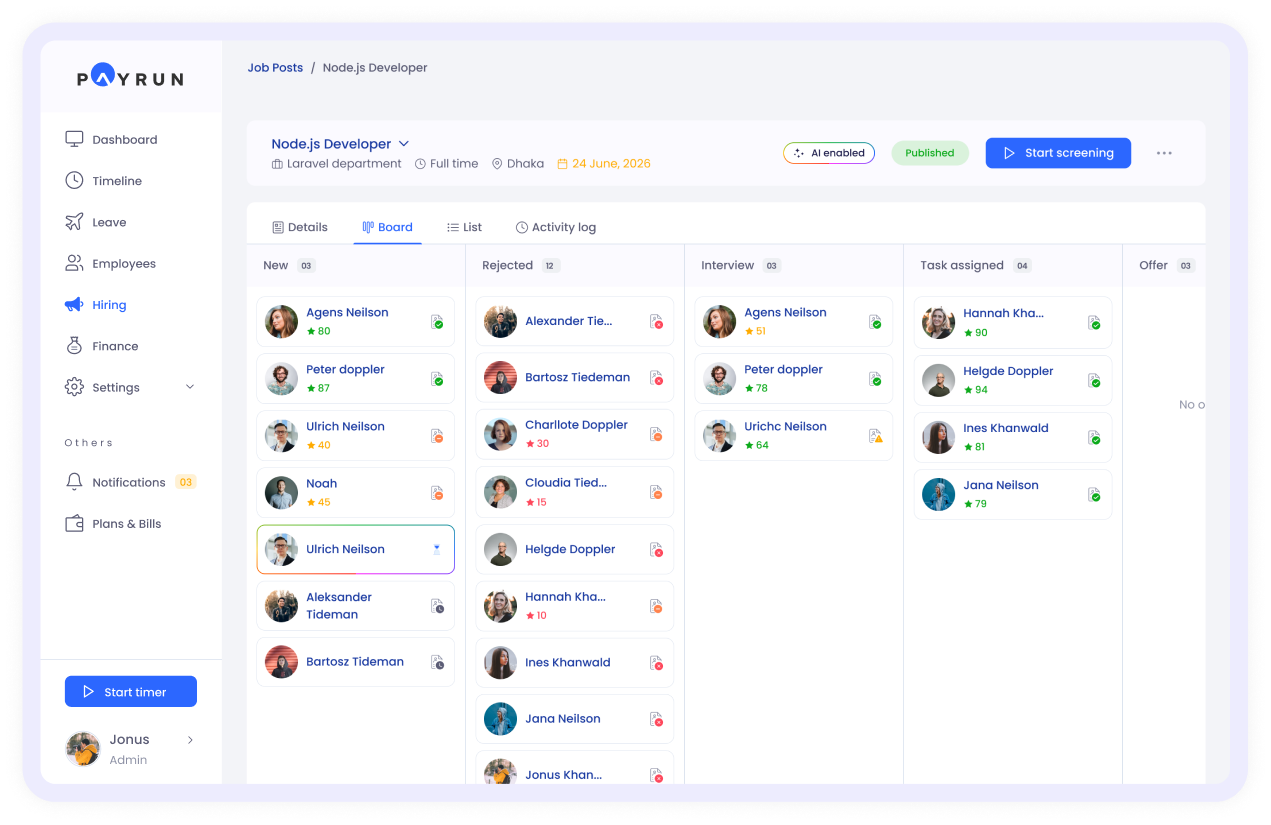
Task: Open Dashboard from the sidebar
Action: pyautogui.click(x=124, y=140)
